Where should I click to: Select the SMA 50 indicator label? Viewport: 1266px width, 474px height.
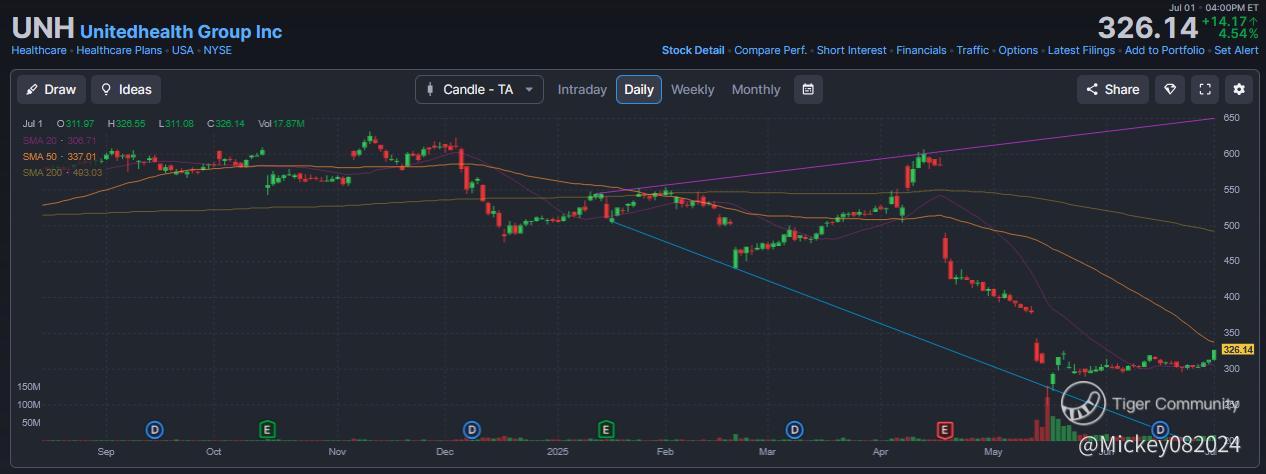[x=59, y=156]
